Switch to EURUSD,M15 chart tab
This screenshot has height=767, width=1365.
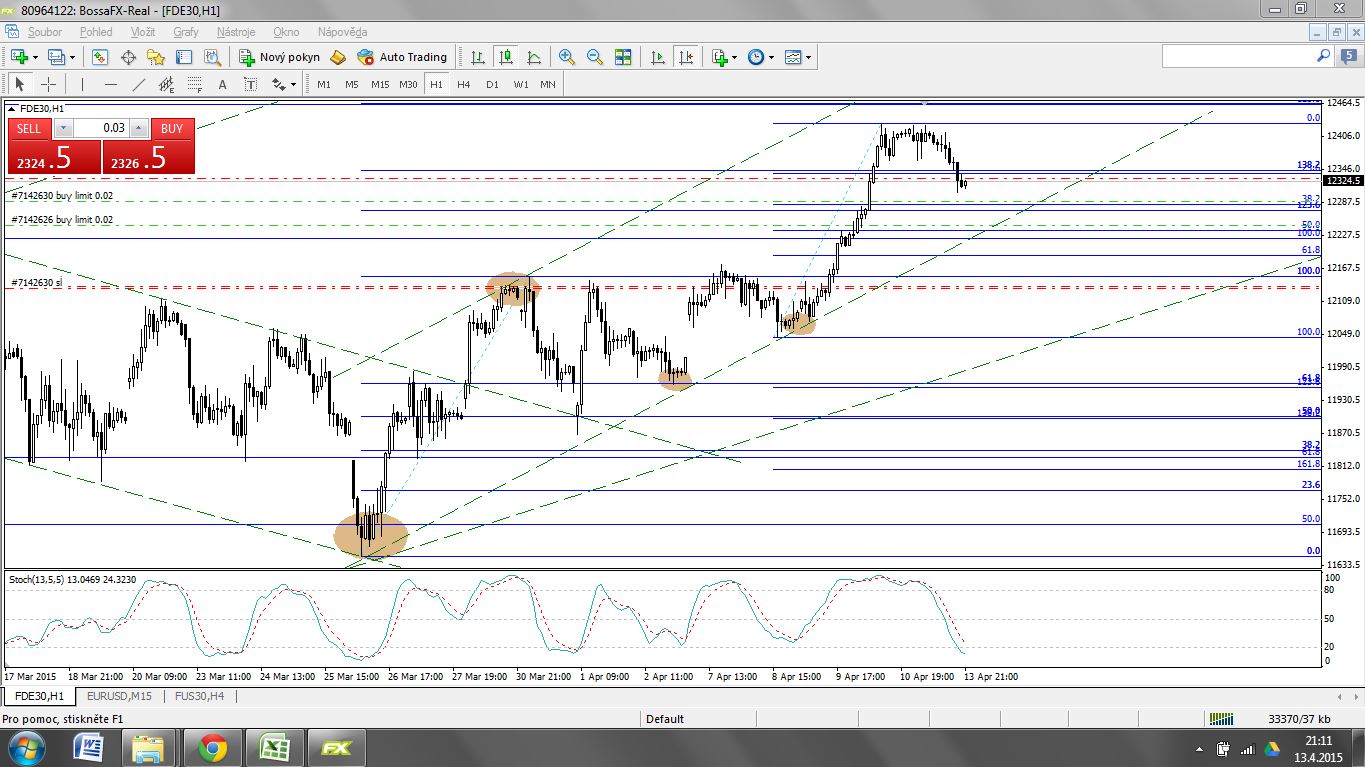tap(119, 695)
